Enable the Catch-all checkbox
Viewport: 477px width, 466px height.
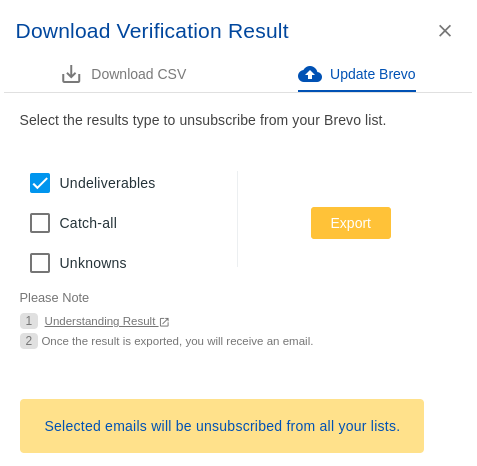click(40, 223)
